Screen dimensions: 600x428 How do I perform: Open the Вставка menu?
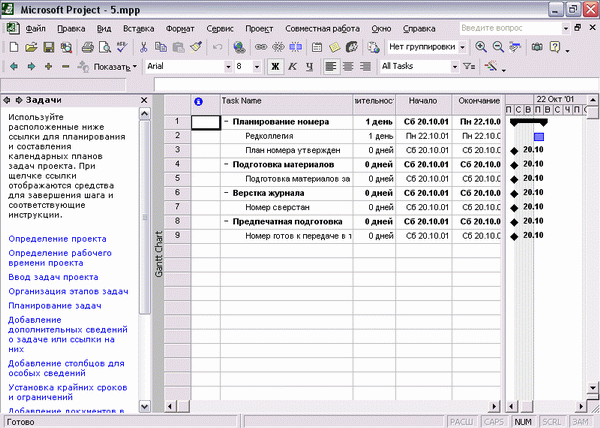point(139,29)
